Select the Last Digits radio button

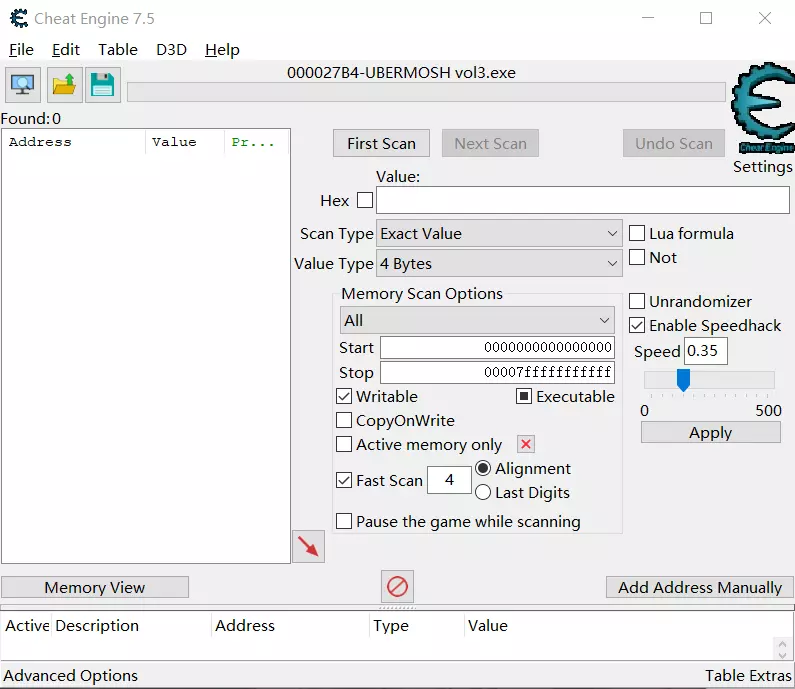(x=483, y=492)
